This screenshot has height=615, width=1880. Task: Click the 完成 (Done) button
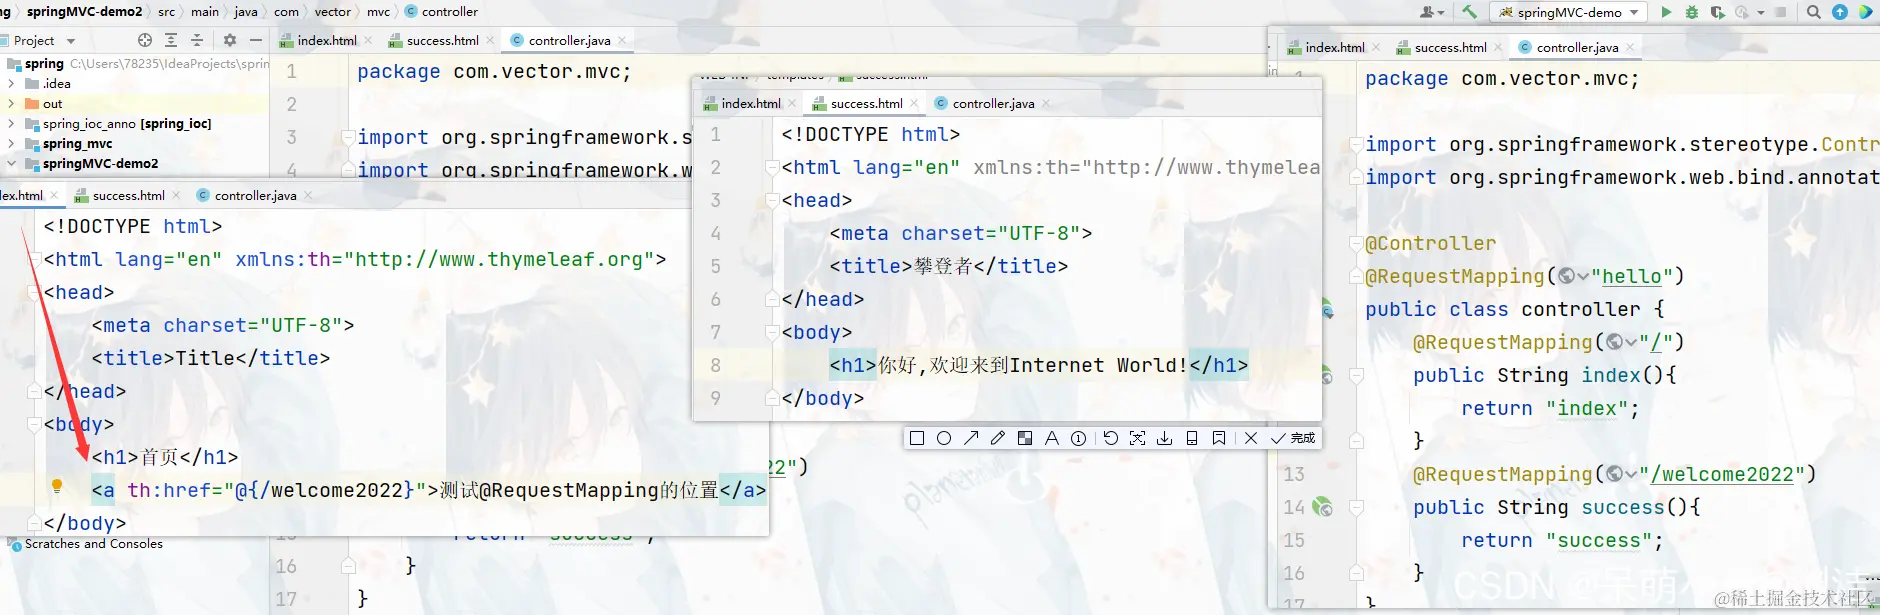click(x=1293, y=438)
